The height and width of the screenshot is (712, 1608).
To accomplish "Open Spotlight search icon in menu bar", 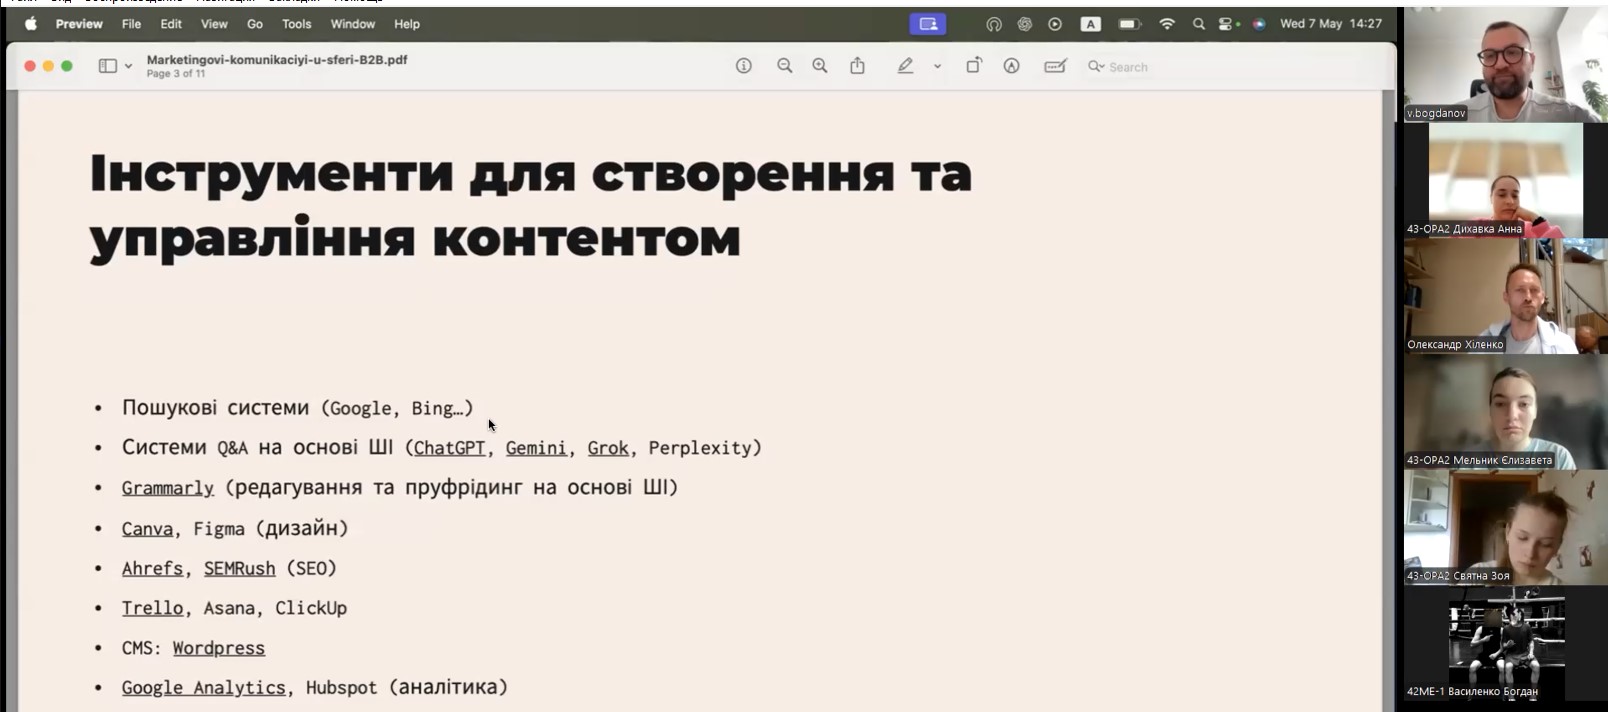I will point(1198,24).
